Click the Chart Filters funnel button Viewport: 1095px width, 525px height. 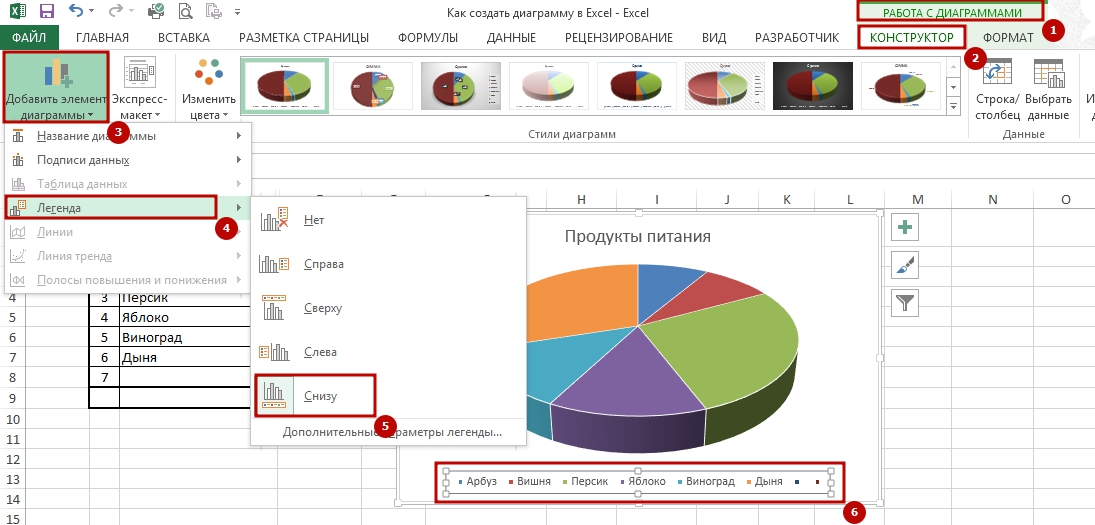click(x=906, y=303)
